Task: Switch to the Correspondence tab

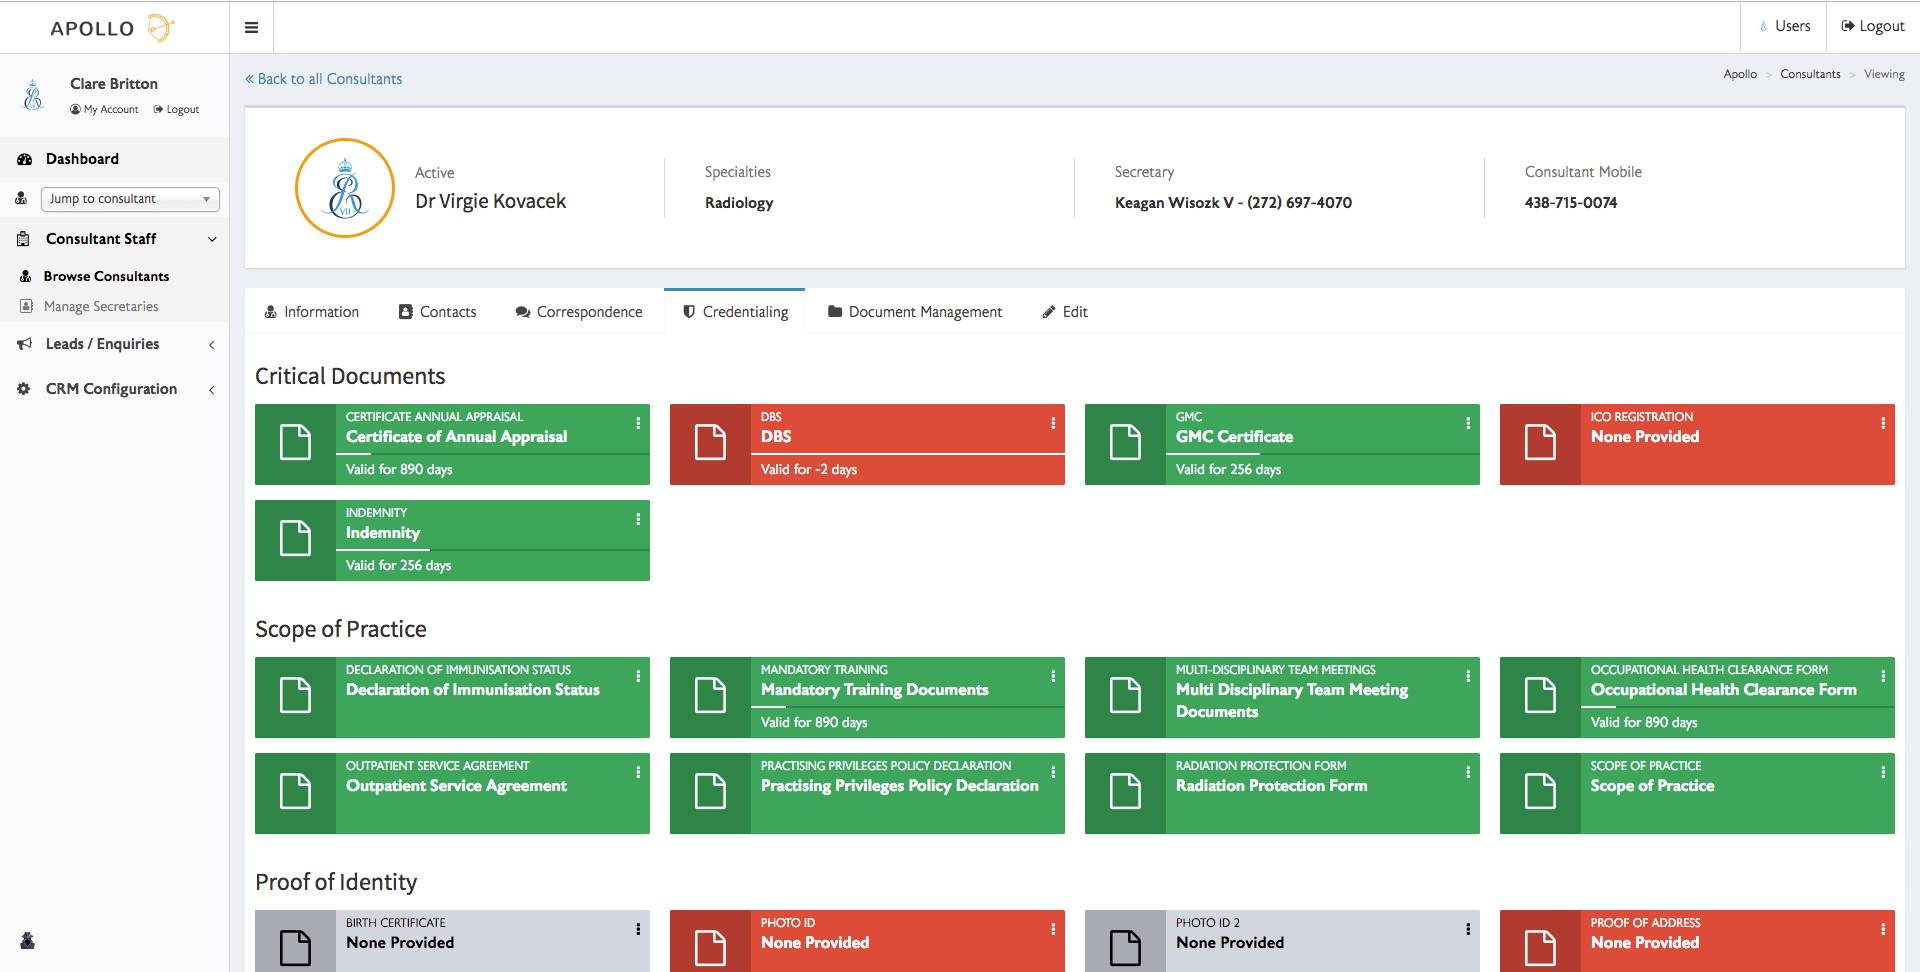Action: coord(579,312)
